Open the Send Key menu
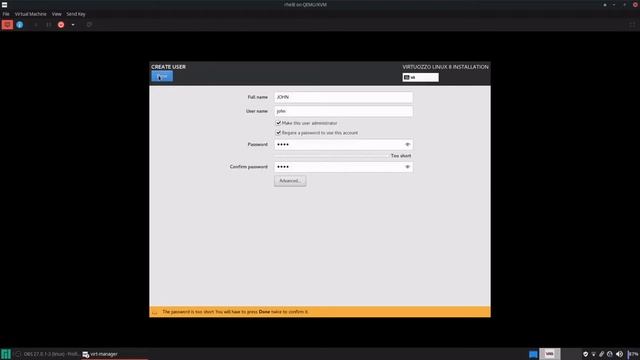The height and width of the screenshot is (360, 640). point(76,14)
